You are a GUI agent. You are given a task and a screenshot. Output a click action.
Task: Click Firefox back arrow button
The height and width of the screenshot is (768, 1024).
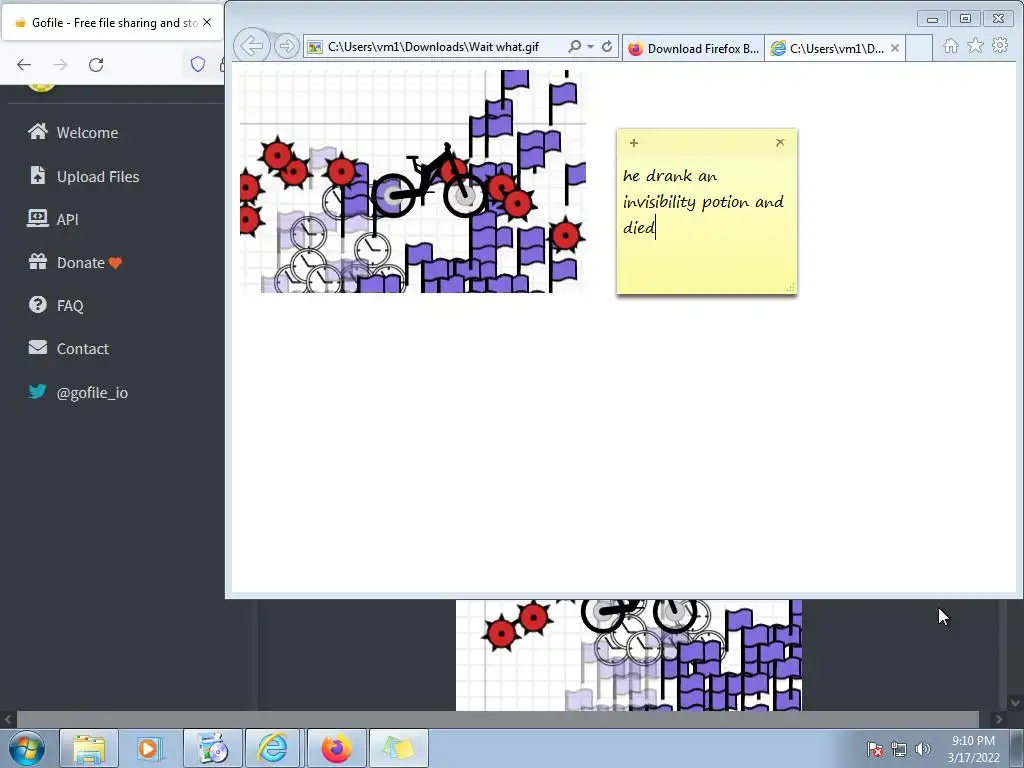click(24, 65)
